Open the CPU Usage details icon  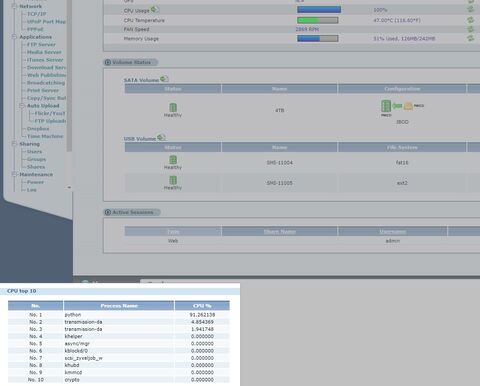155,9
